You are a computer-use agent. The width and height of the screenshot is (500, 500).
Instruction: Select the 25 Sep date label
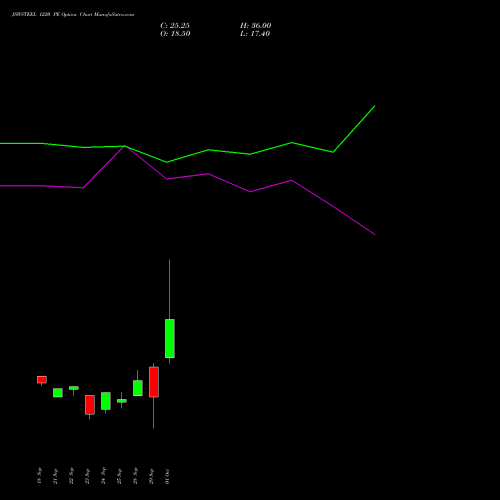(120, 476)
